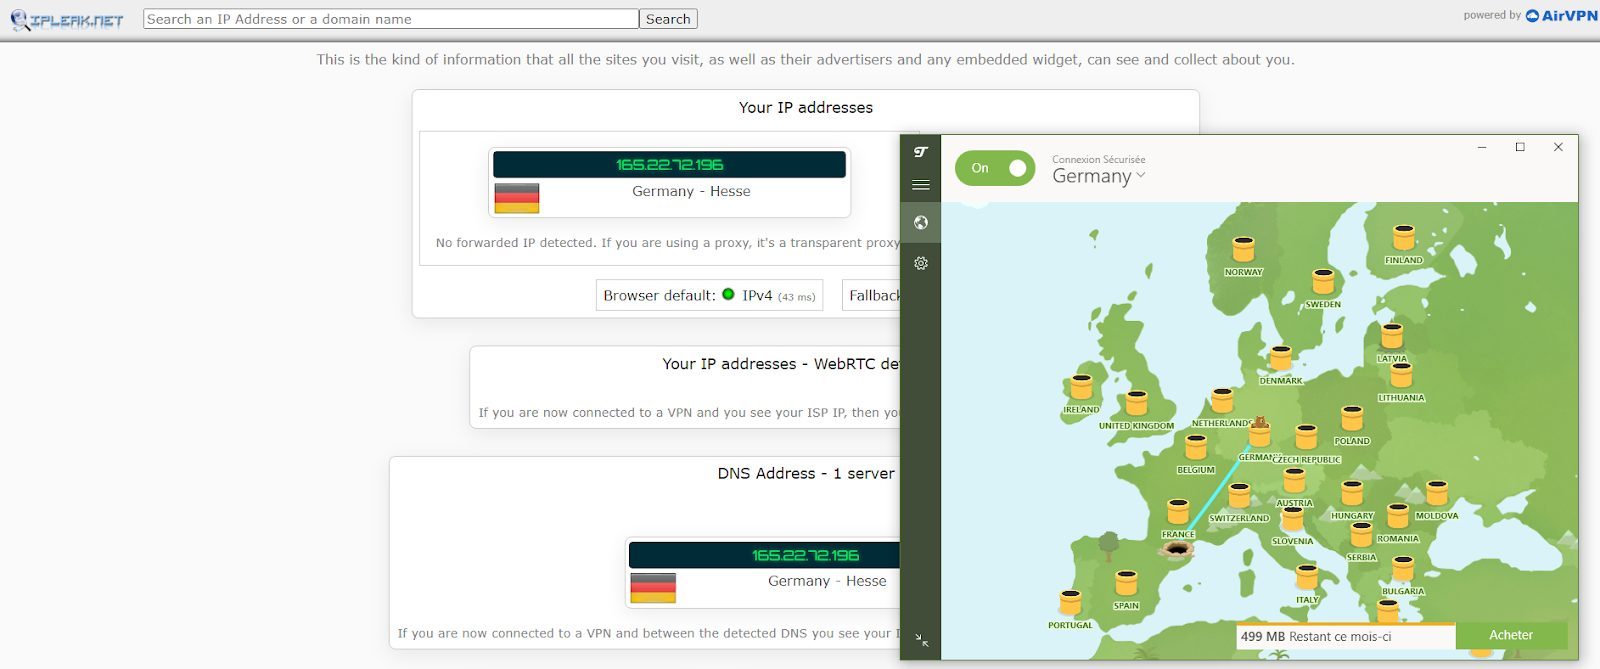Select the Sweden tunnel on map
This screenshot has height=669, width=1600.
tap(1323, 282)
